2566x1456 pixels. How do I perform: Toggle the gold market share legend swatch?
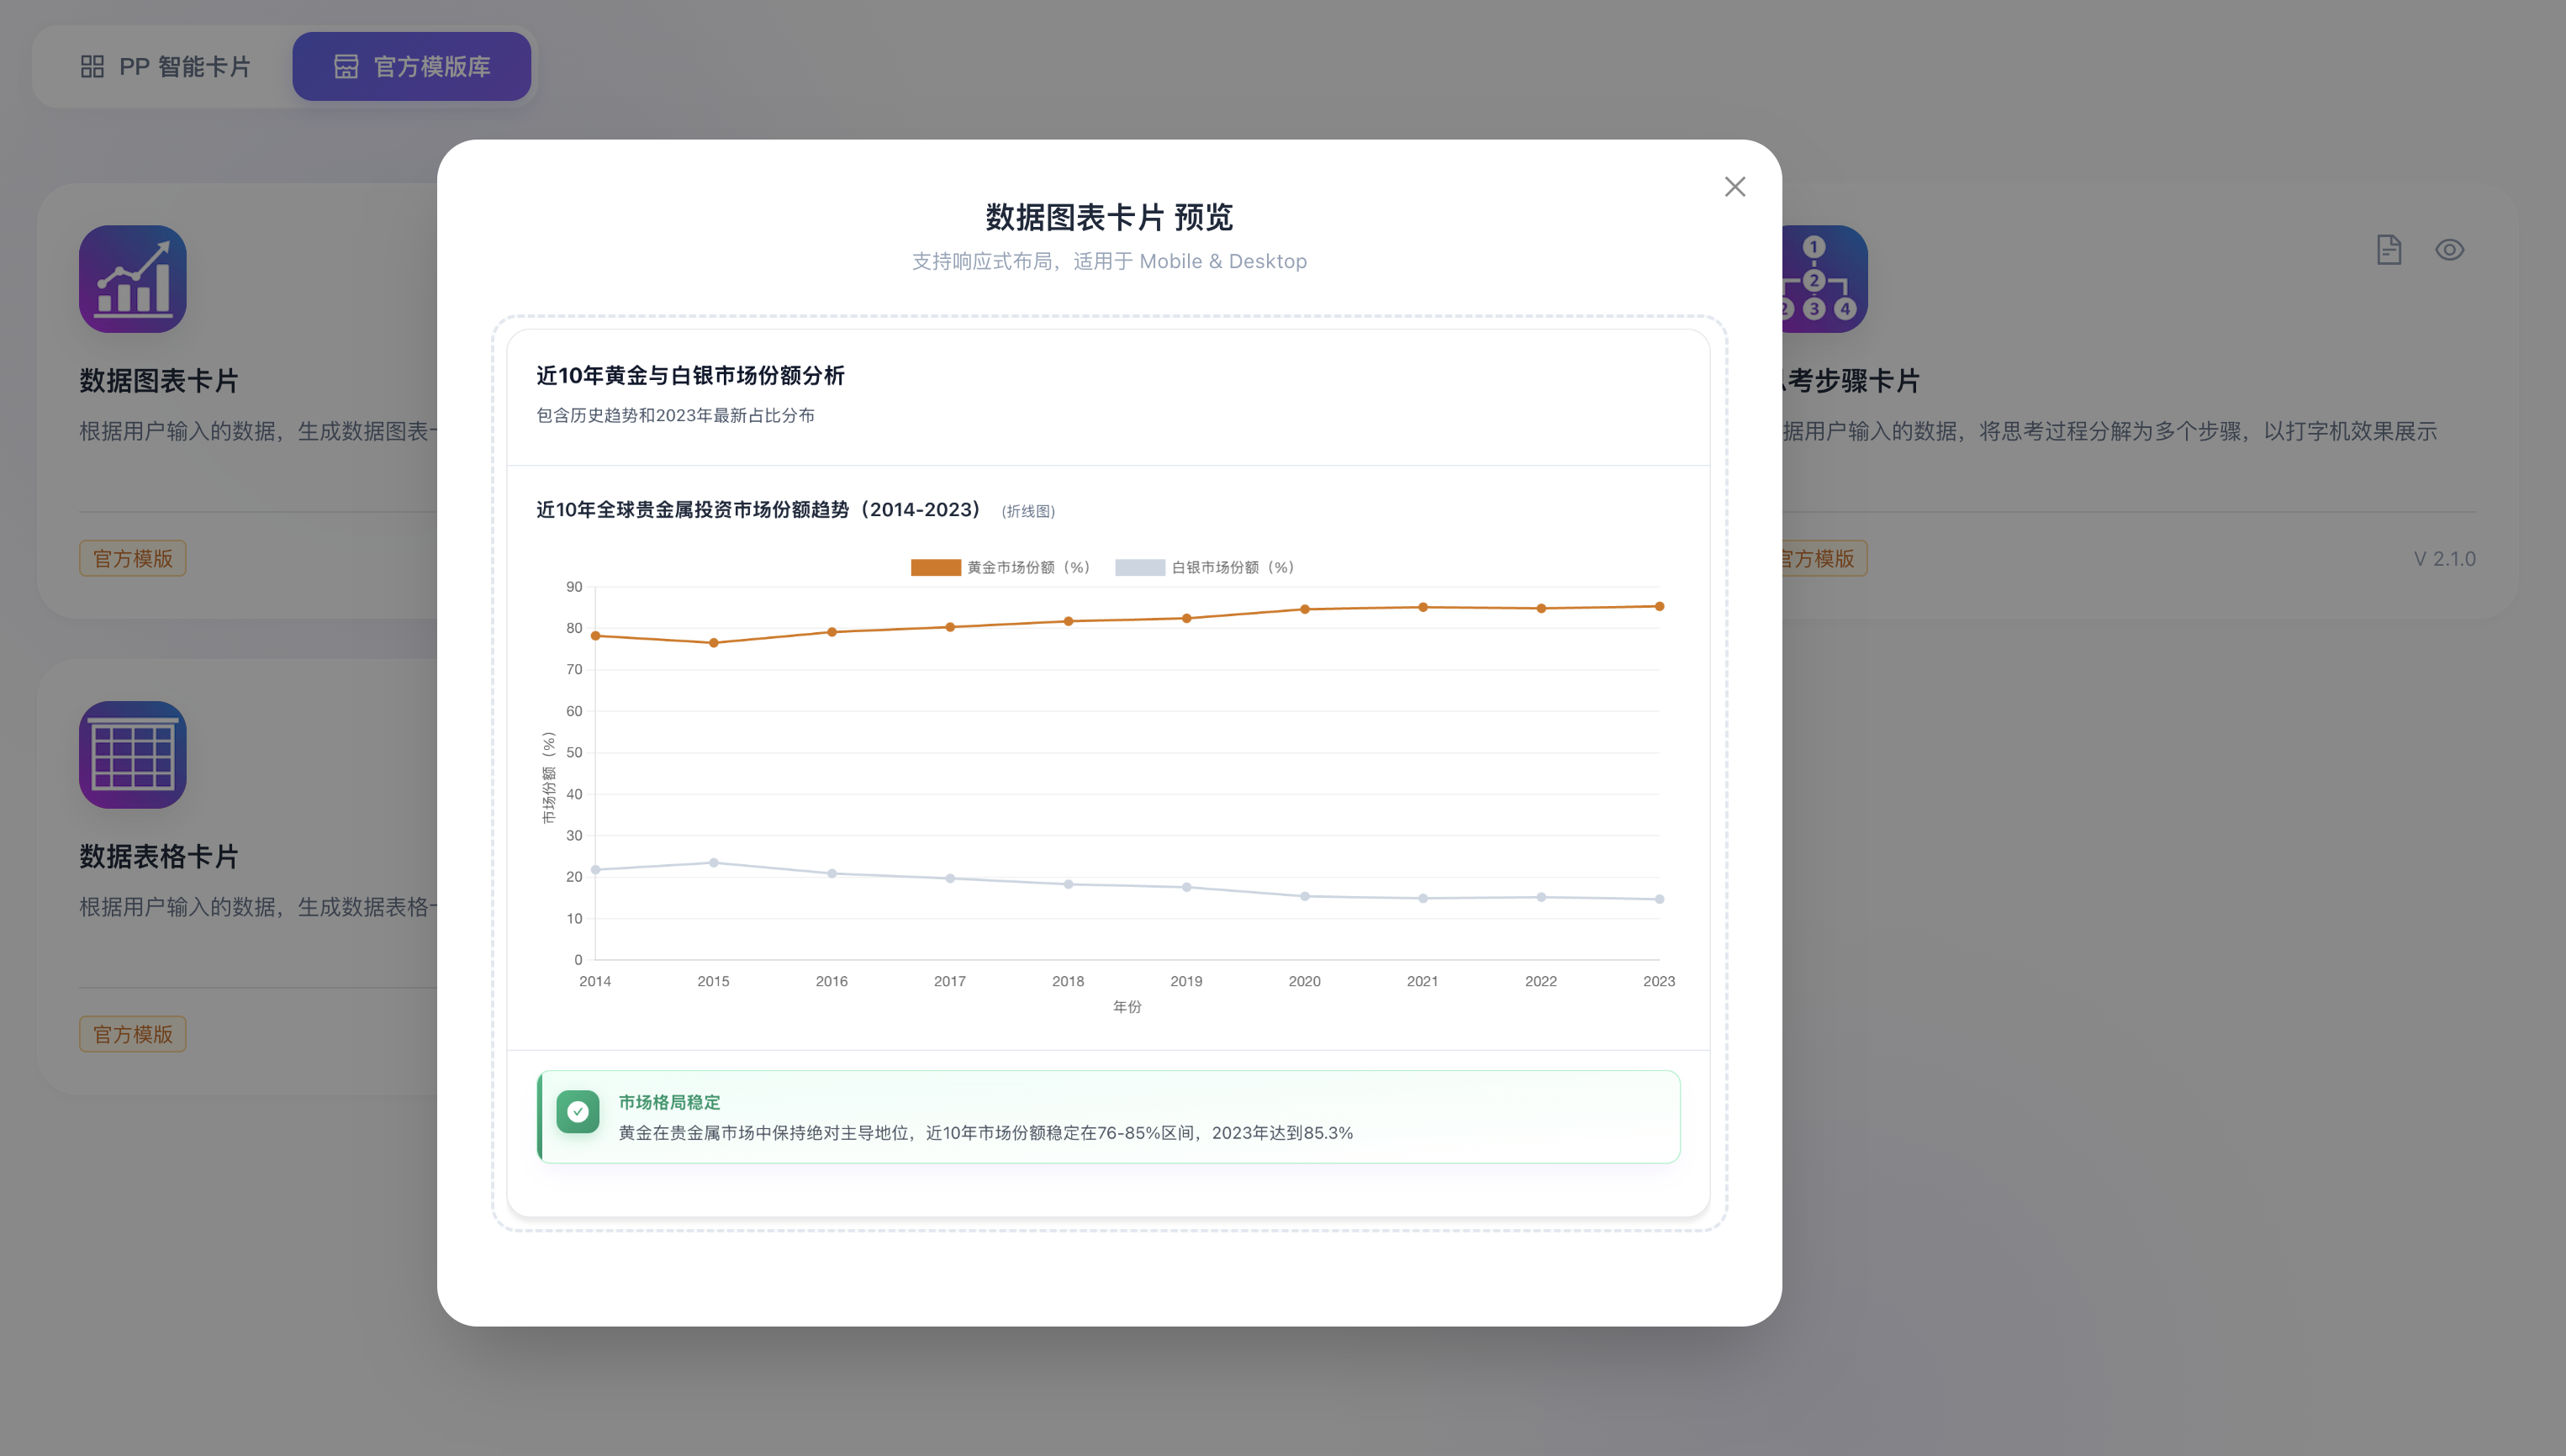pyautogui.click(x=935, y=567)
